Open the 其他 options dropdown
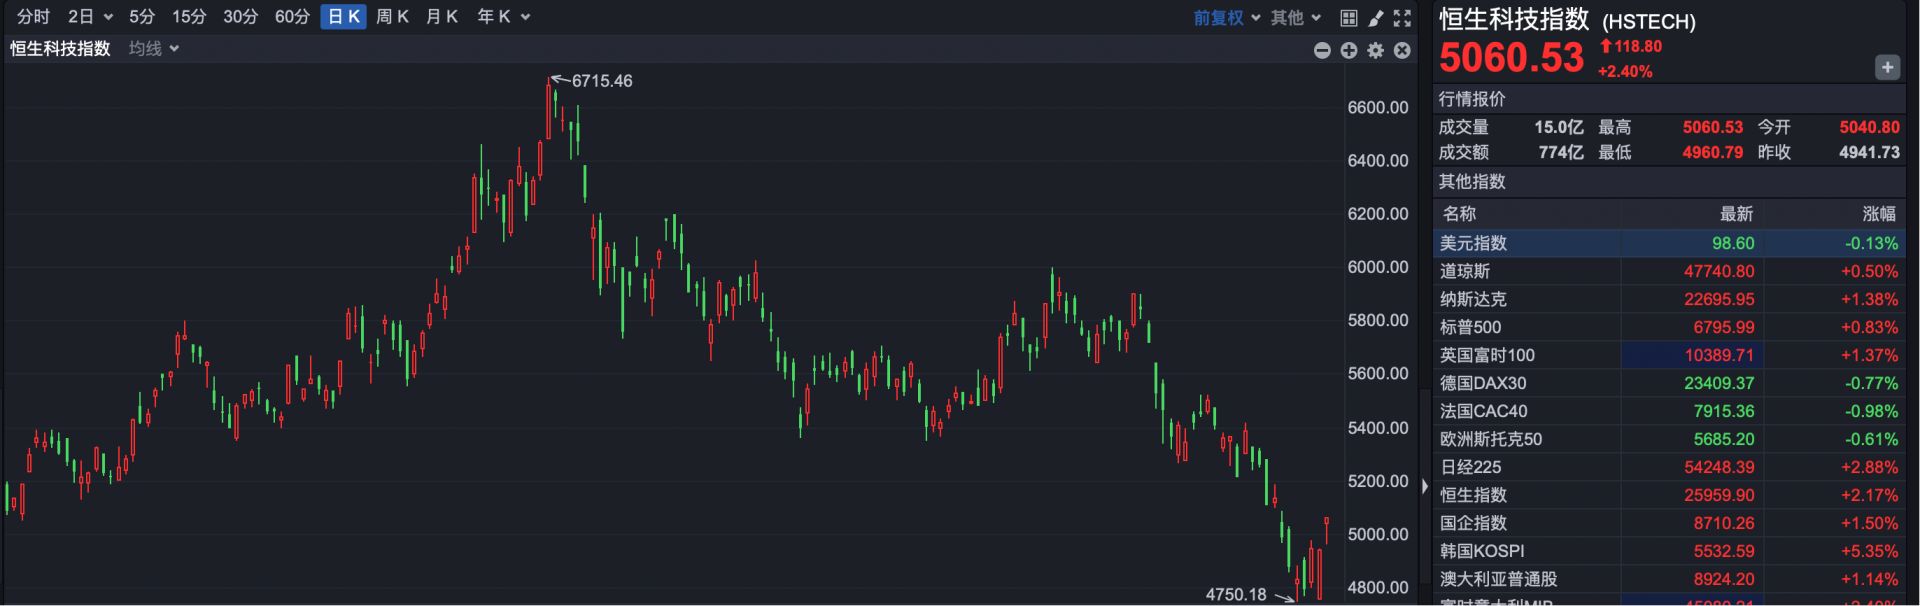The image size is (1920, 606). pyautogui.click(x=1296, y=18)
